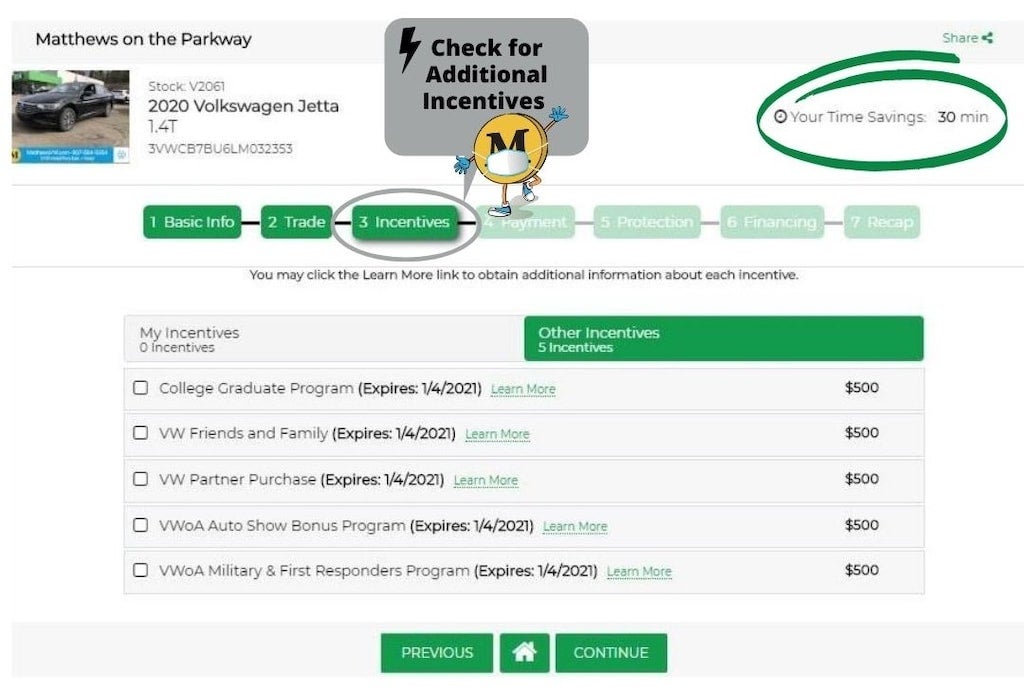Open step 2 Trade
This screenshot has width=1024, height=691.
pyautogui.click(x=295, y=222)
